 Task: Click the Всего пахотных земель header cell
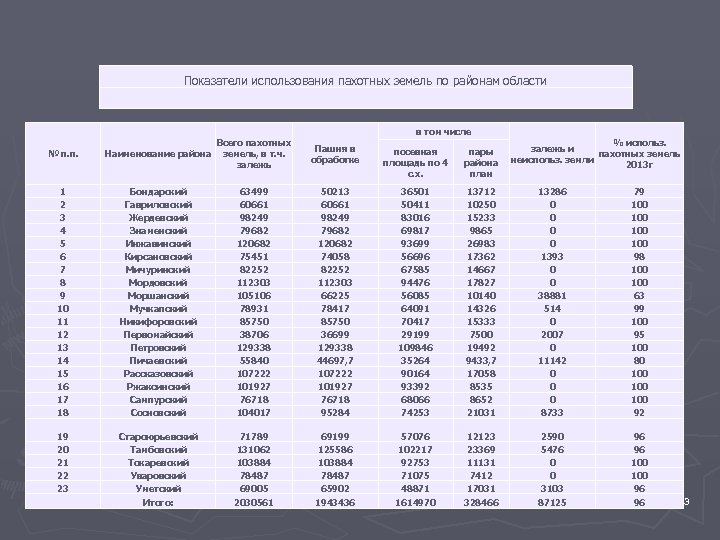pos(253,154)
